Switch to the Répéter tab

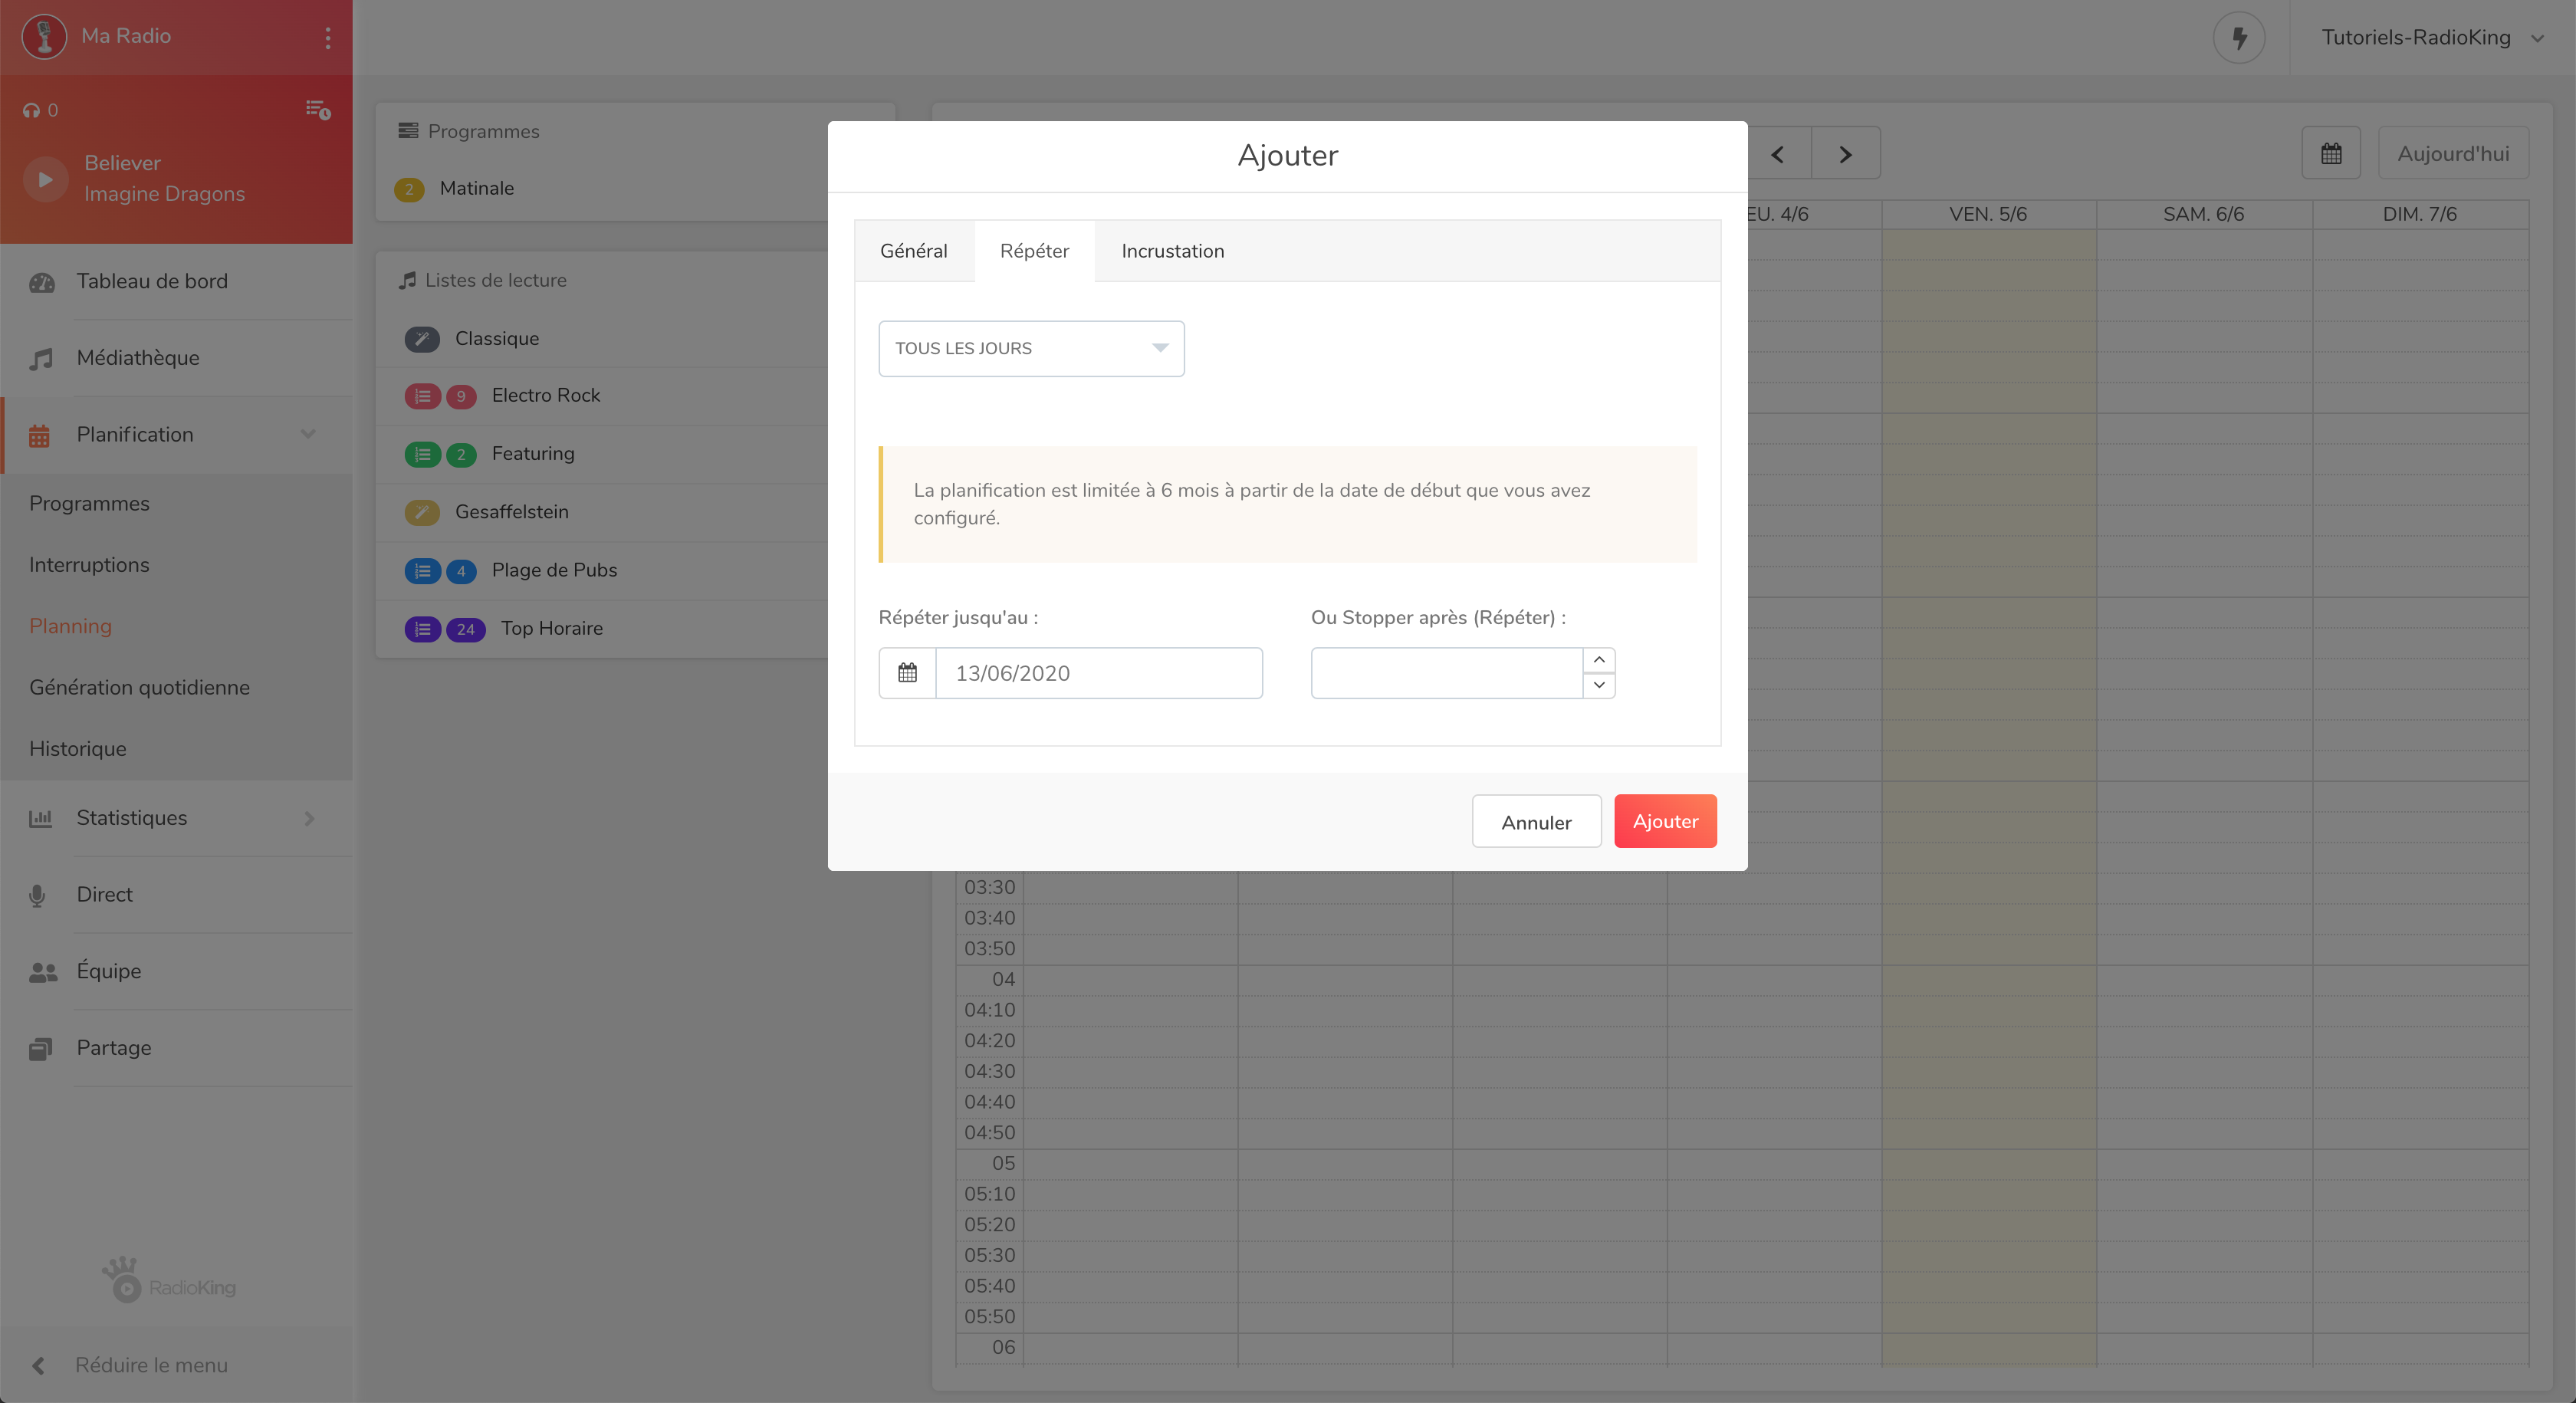1034,251
